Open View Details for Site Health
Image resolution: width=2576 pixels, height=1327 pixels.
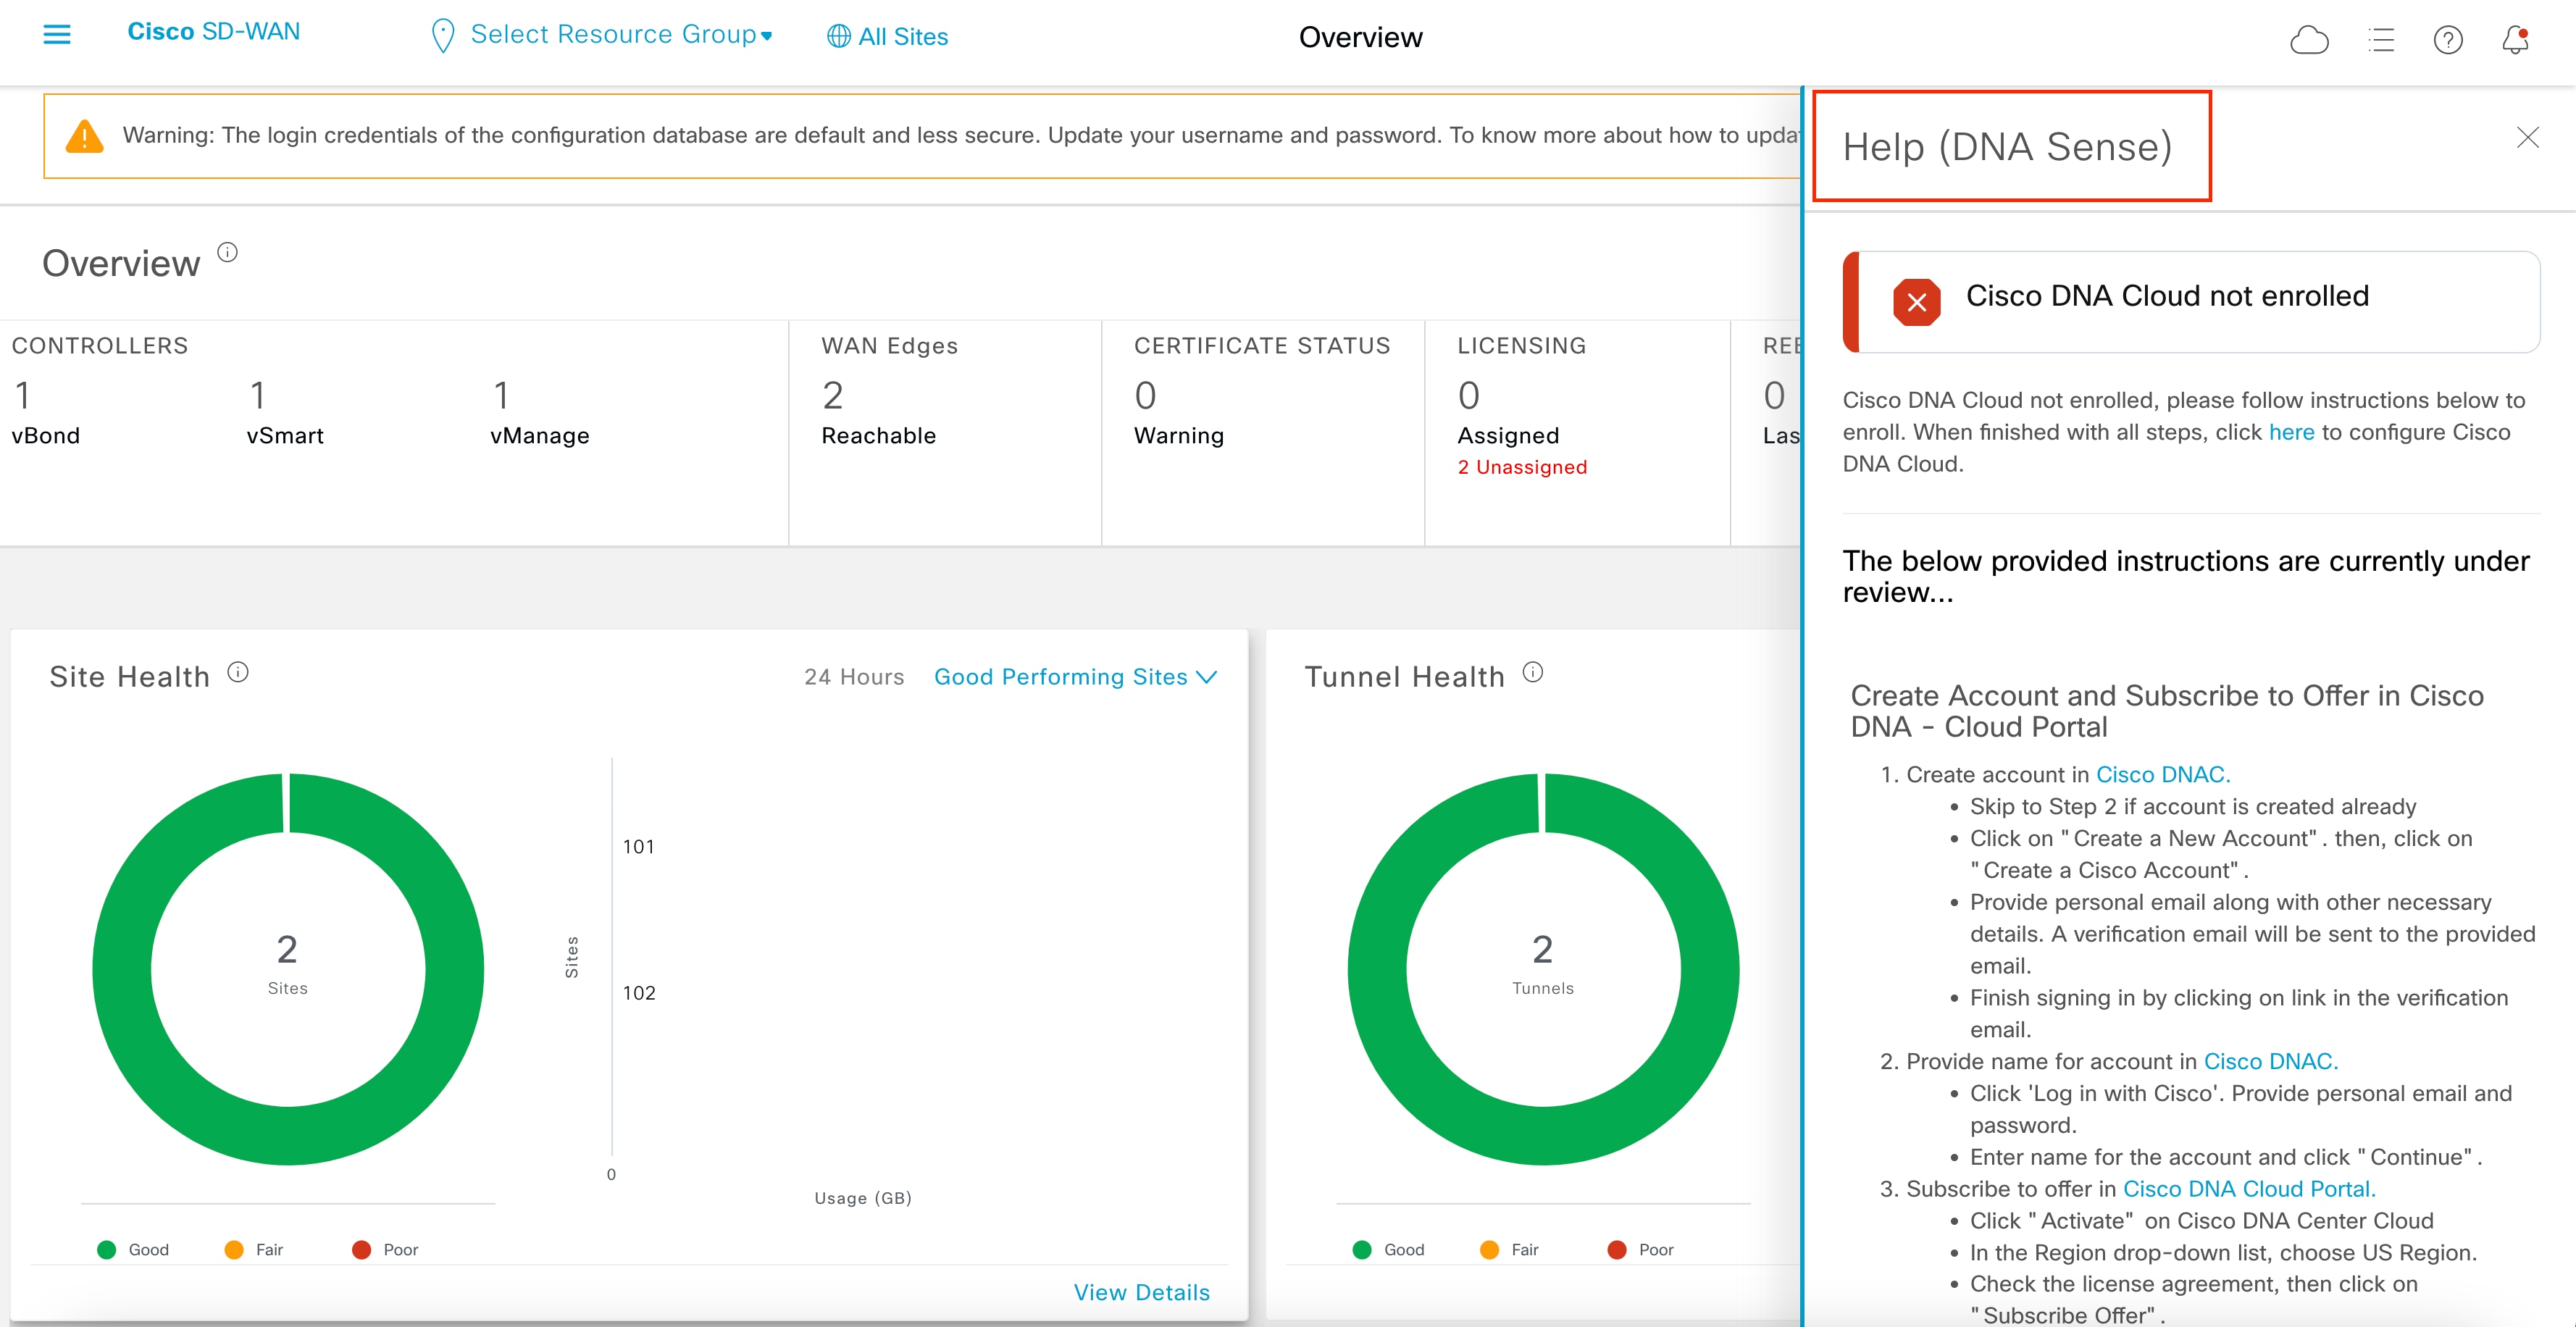pyautogui.click(x=1142, y=1292)
